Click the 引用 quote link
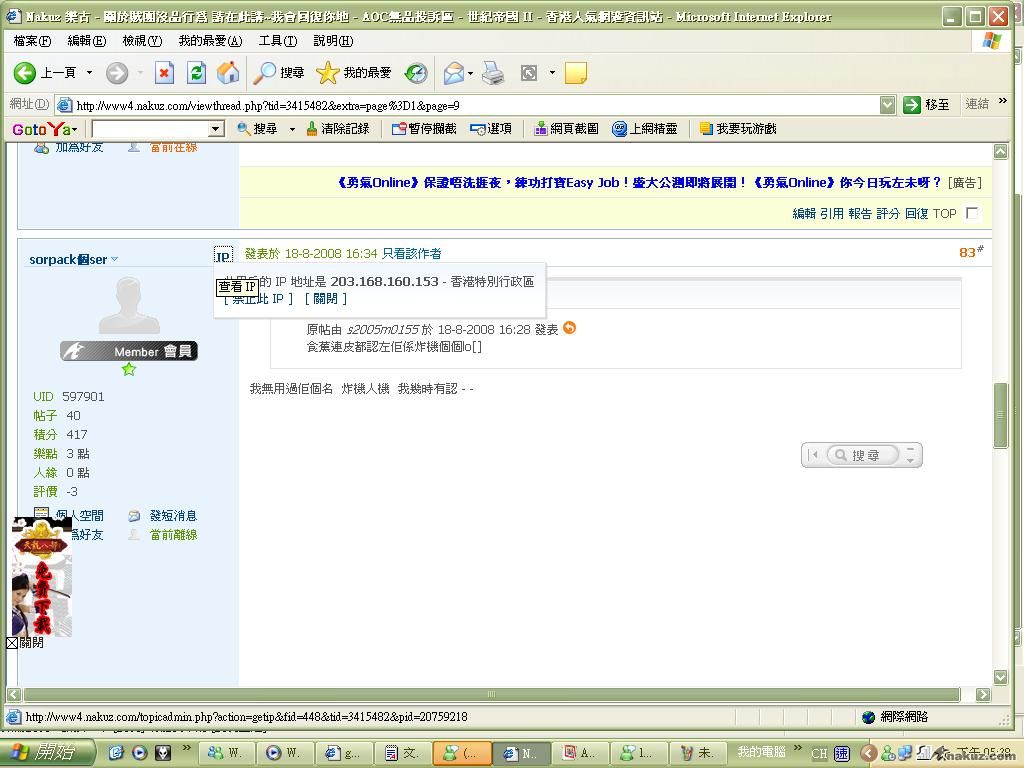This screenshot has width=1024, height=768. [x=832, y=214]
